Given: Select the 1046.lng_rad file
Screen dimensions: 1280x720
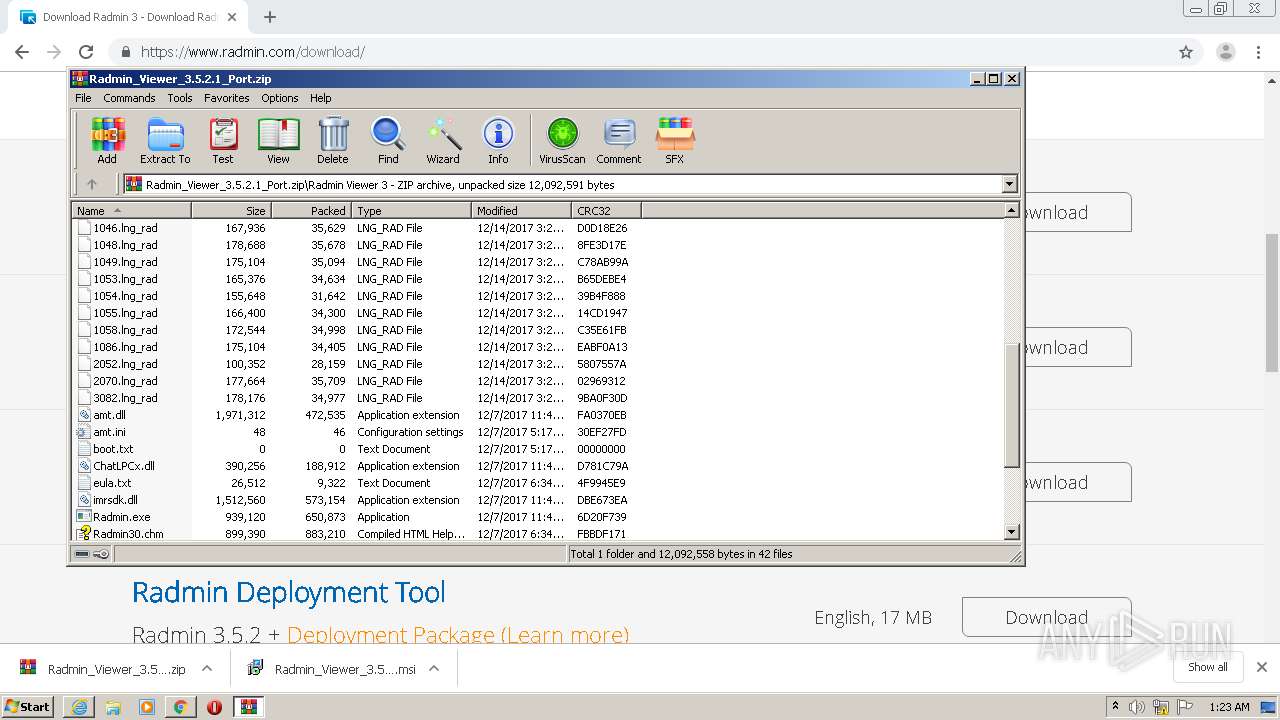Looking at the screenshot, I should [x=125, y=228].
